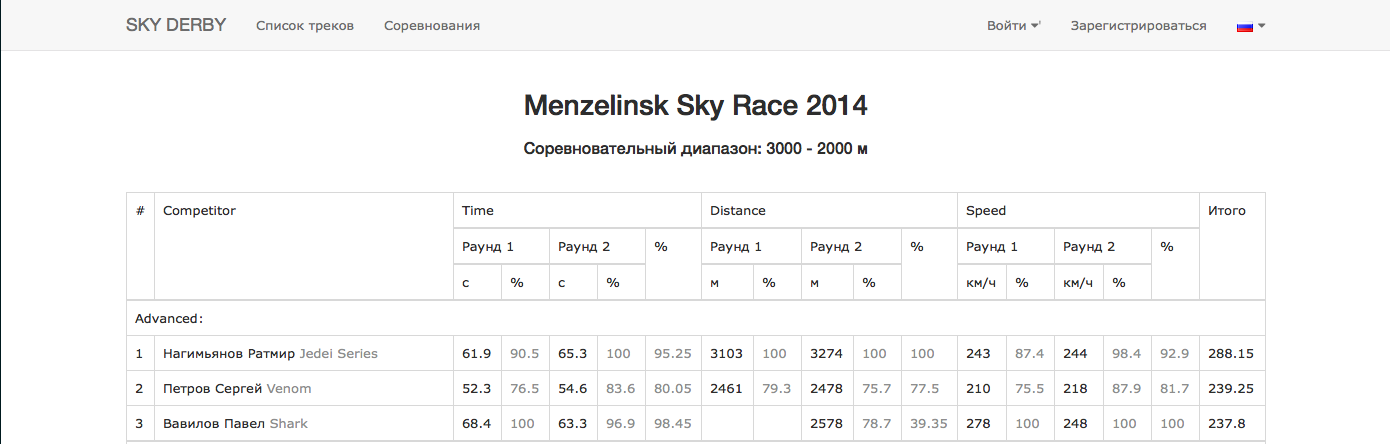Click the Зарегистрироваться sign-up link
This screenshot has height=444, width=1390.
1138,26
